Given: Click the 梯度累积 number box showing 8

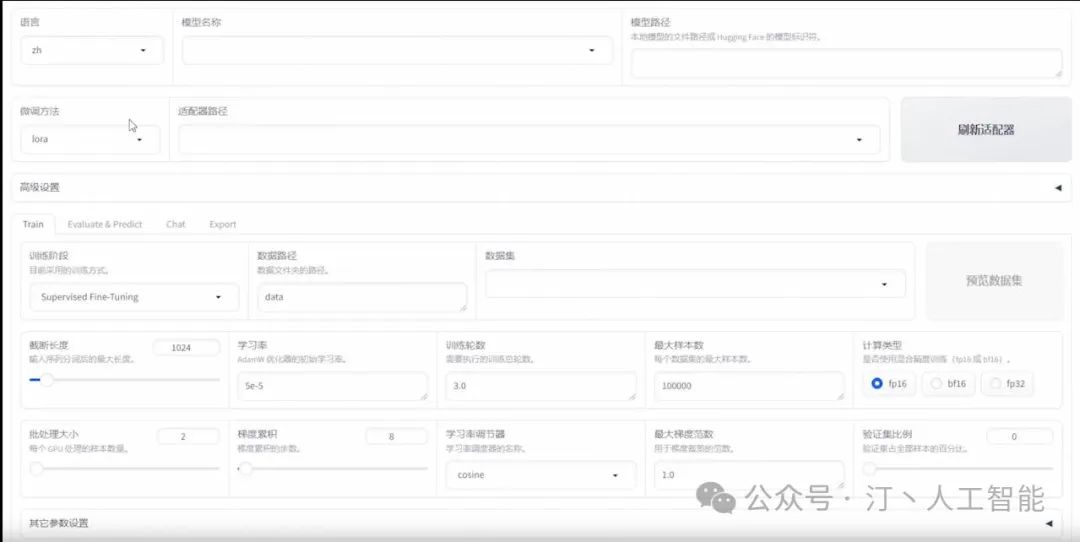Looking at the screenshot, I should pyautogui.click(x=396, y=437).
